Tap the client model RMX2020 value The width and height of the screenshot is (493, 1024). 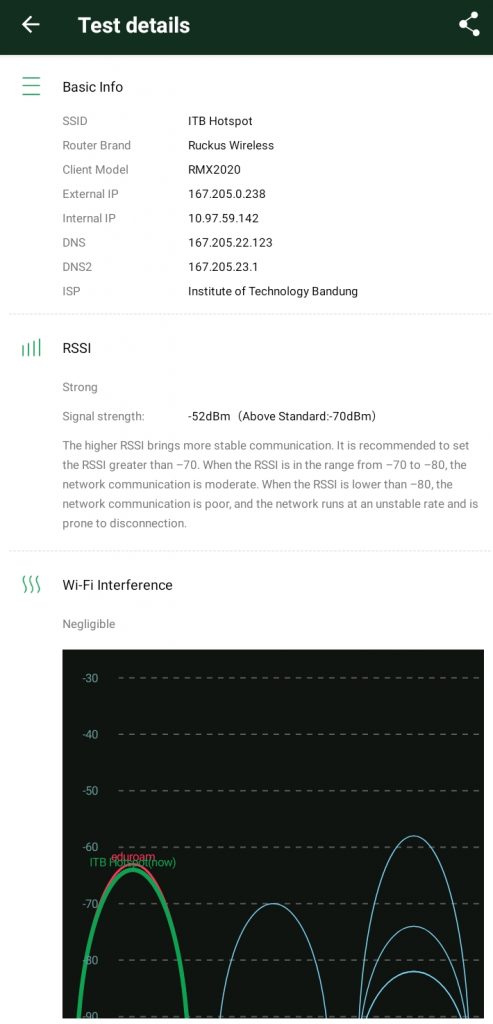pos(214,170)
